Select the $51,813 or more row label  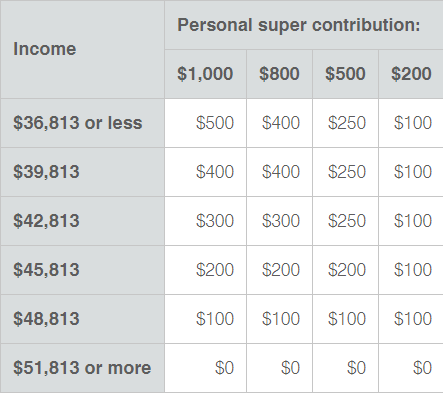point(82,368)
